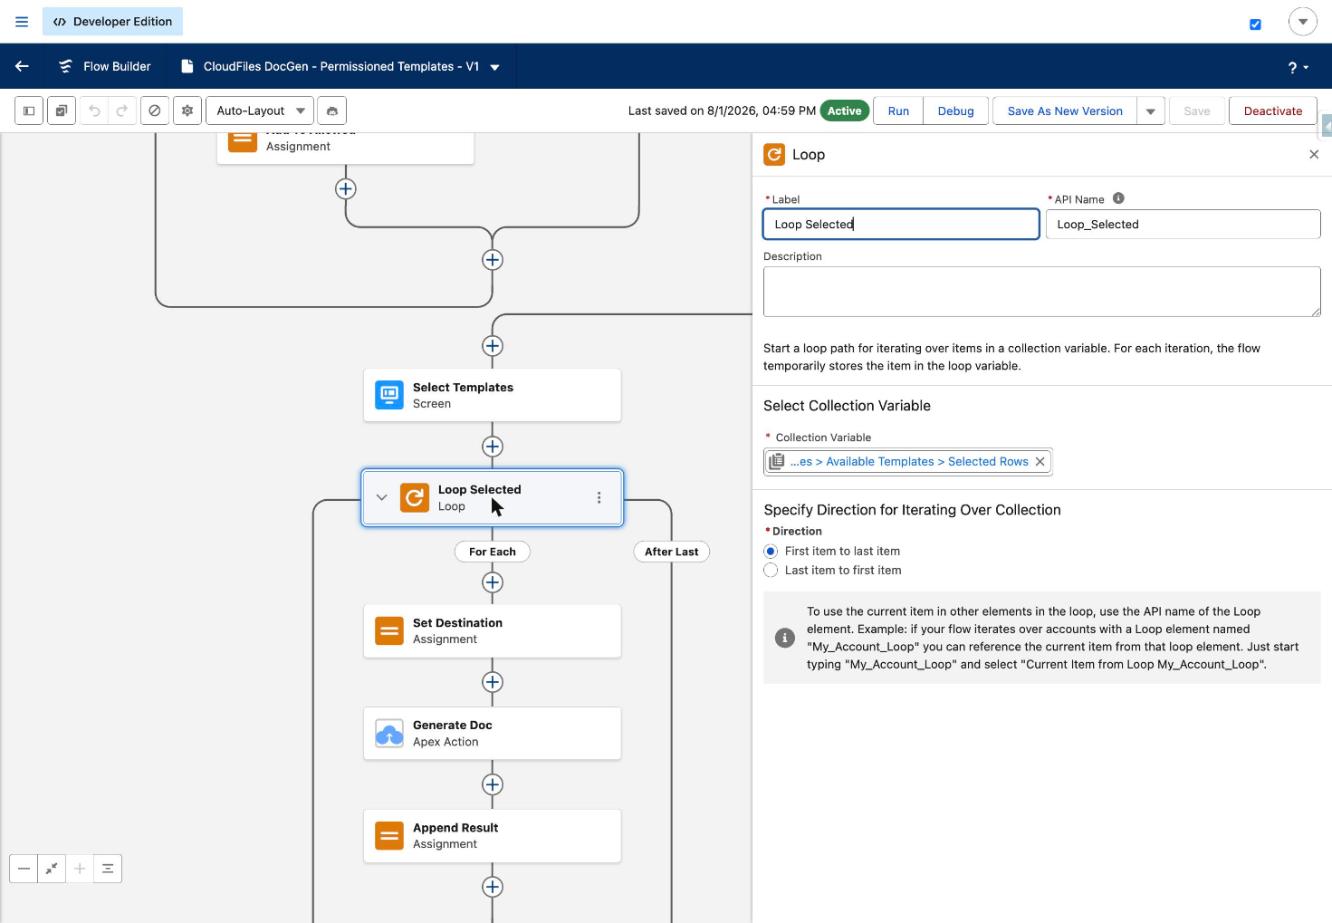The width and height of the screenshot is (1332, 923).
Task: Click the After Last path label
Action: (x=671, y=551)
